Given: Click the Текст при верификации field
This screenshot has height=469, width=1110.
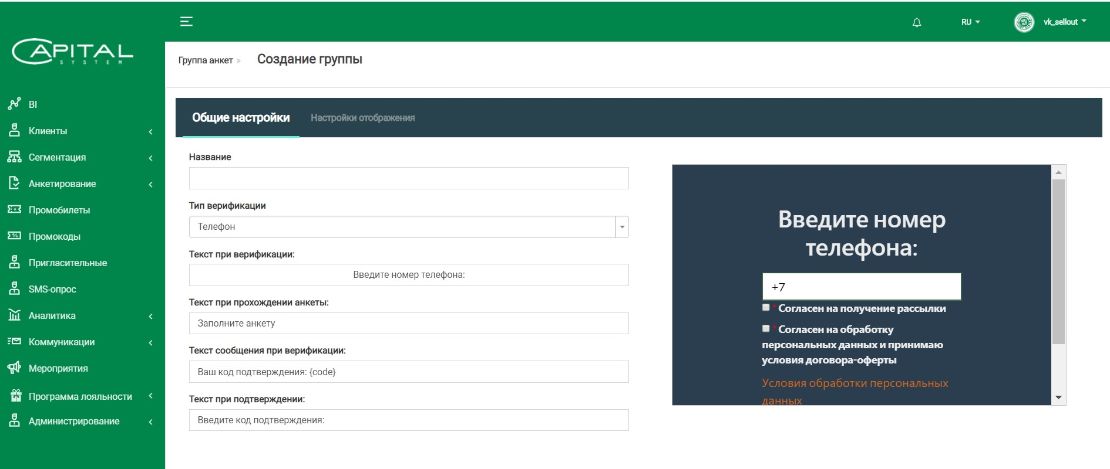Looking at the screenshot, I should point(408,274).
